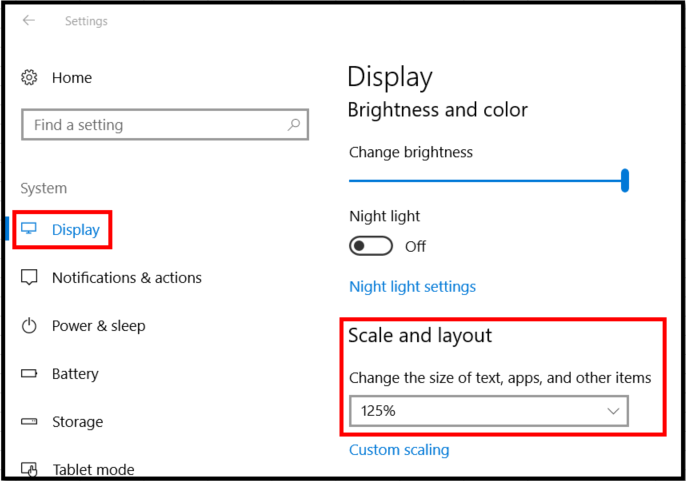The width and height of the screenshot is (686, 481).
Task: Click the back arrow icon
Action: 29,20
